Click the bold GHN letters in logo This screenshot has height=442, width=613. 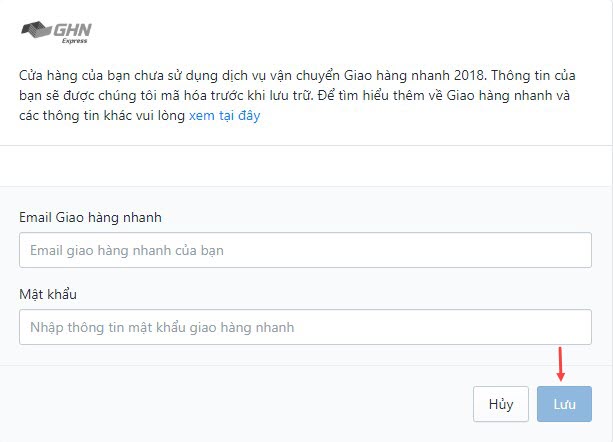click(72, 30)
